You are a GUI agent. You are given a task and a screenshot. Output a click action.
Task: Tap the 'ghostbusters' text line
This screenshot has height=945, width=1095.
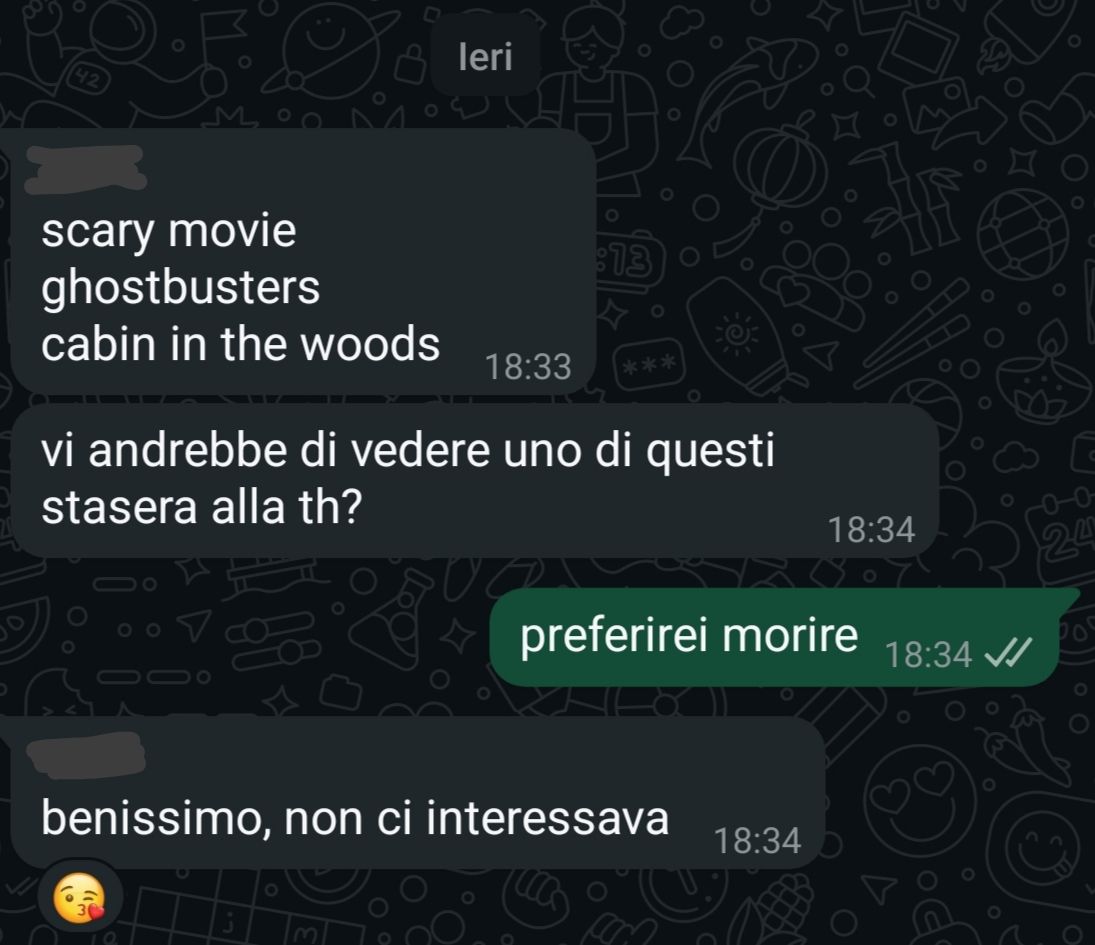point(180,288)
